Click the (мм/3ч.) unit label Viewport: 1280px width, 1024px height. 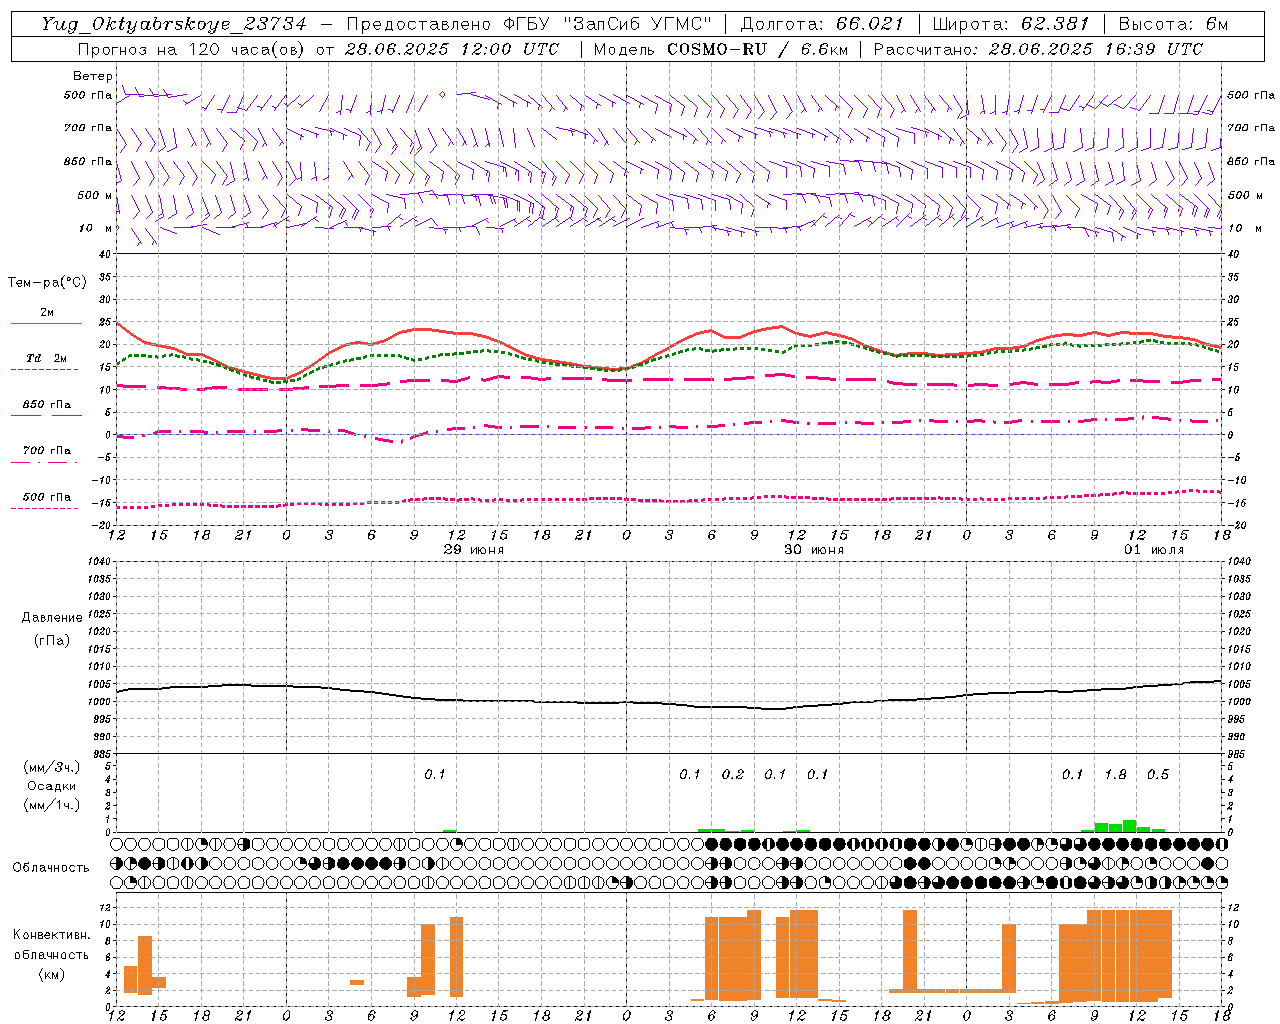52,767
